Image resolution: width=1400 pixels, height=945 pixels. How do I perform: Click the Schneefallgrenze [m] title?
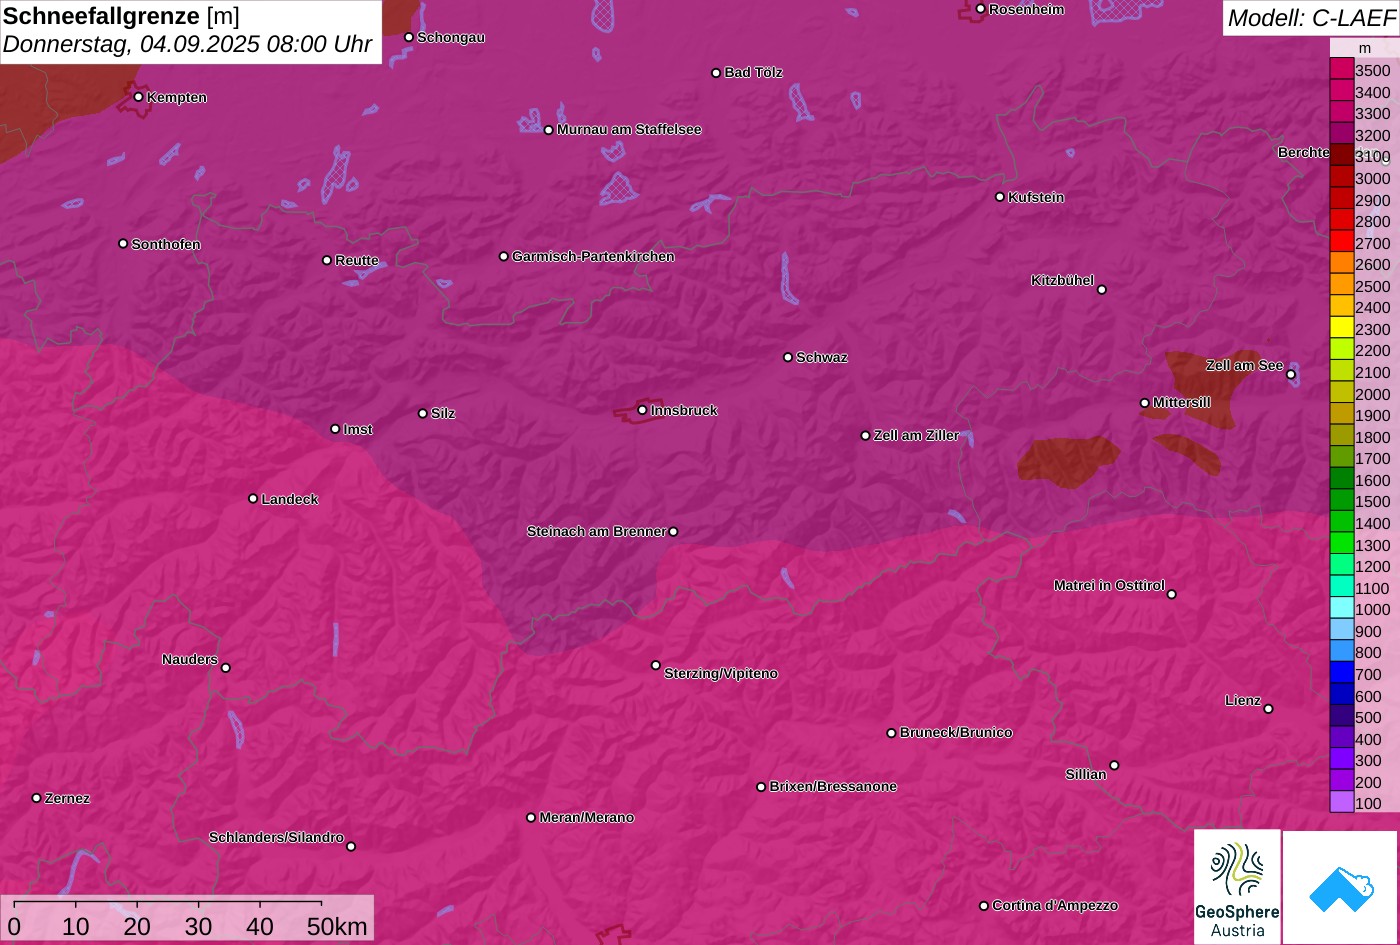[x=121, y=16]
